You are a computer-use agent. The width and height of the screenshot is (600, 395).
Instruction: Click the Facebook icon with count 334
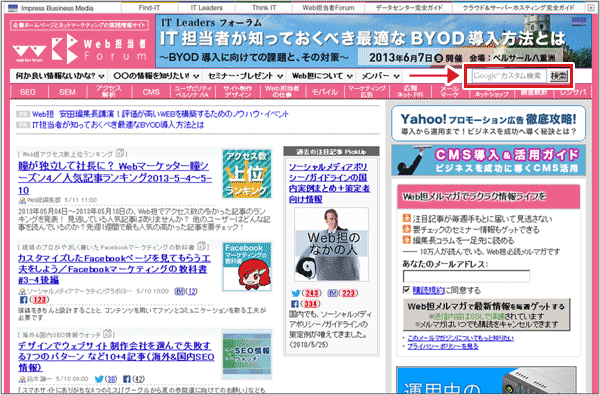click(x=295, y=304)
